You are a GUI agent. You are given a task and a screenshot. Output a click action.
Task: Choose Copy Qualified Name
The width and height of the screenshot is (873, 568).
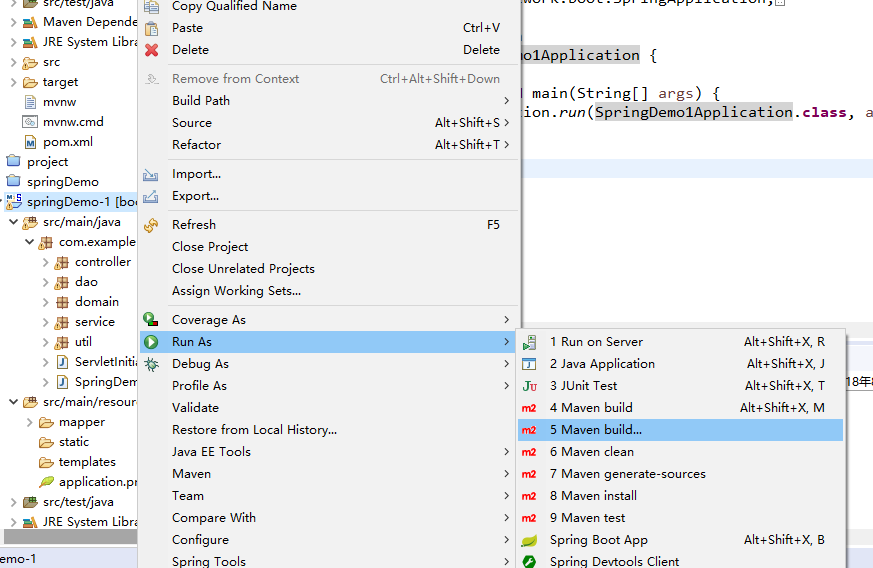pos(328,7)
